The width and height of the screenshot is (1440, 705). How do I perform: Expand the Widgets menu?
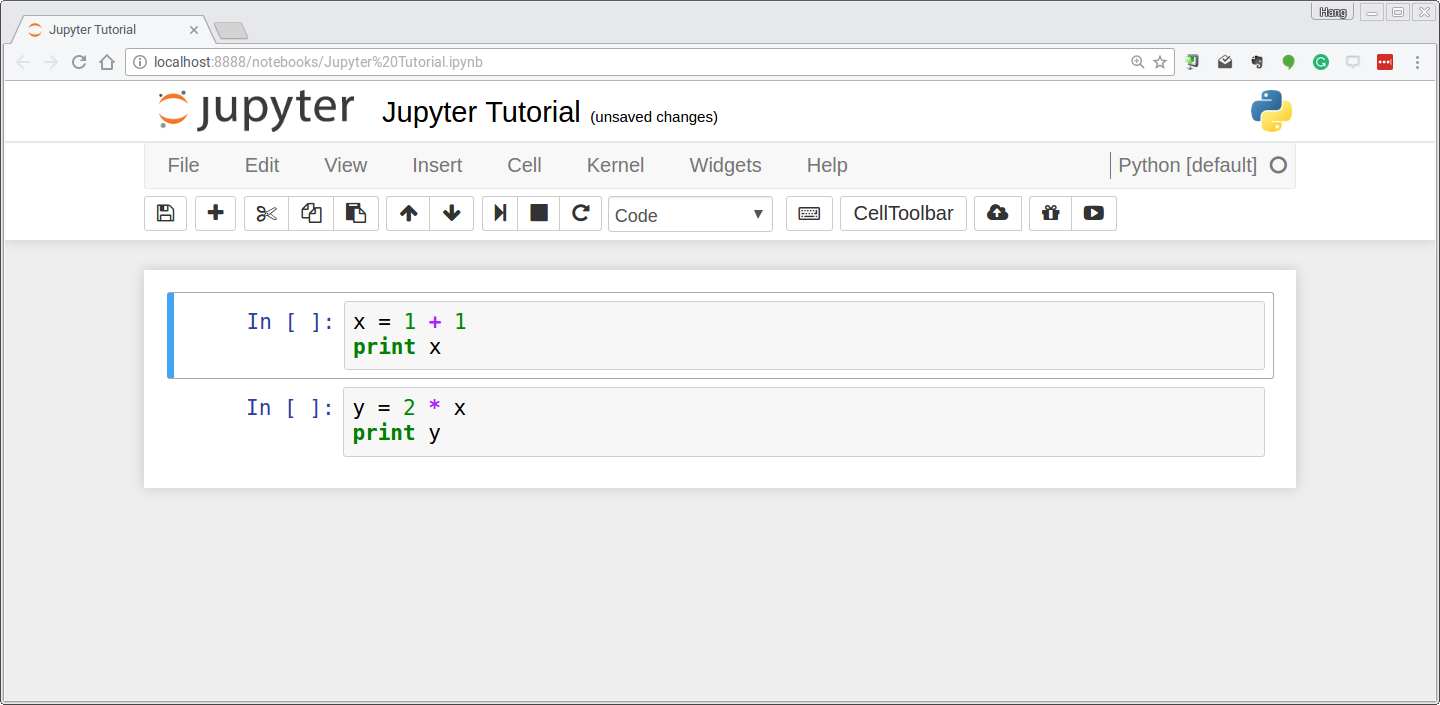(725, 165)
